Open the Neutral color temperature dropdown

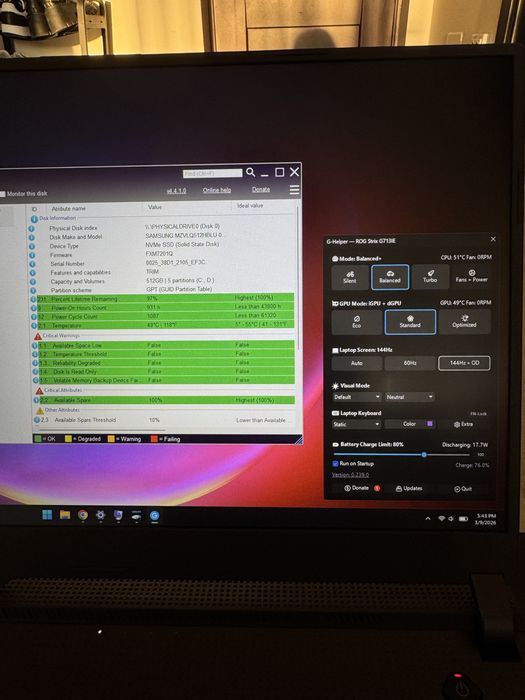[410, 397]
